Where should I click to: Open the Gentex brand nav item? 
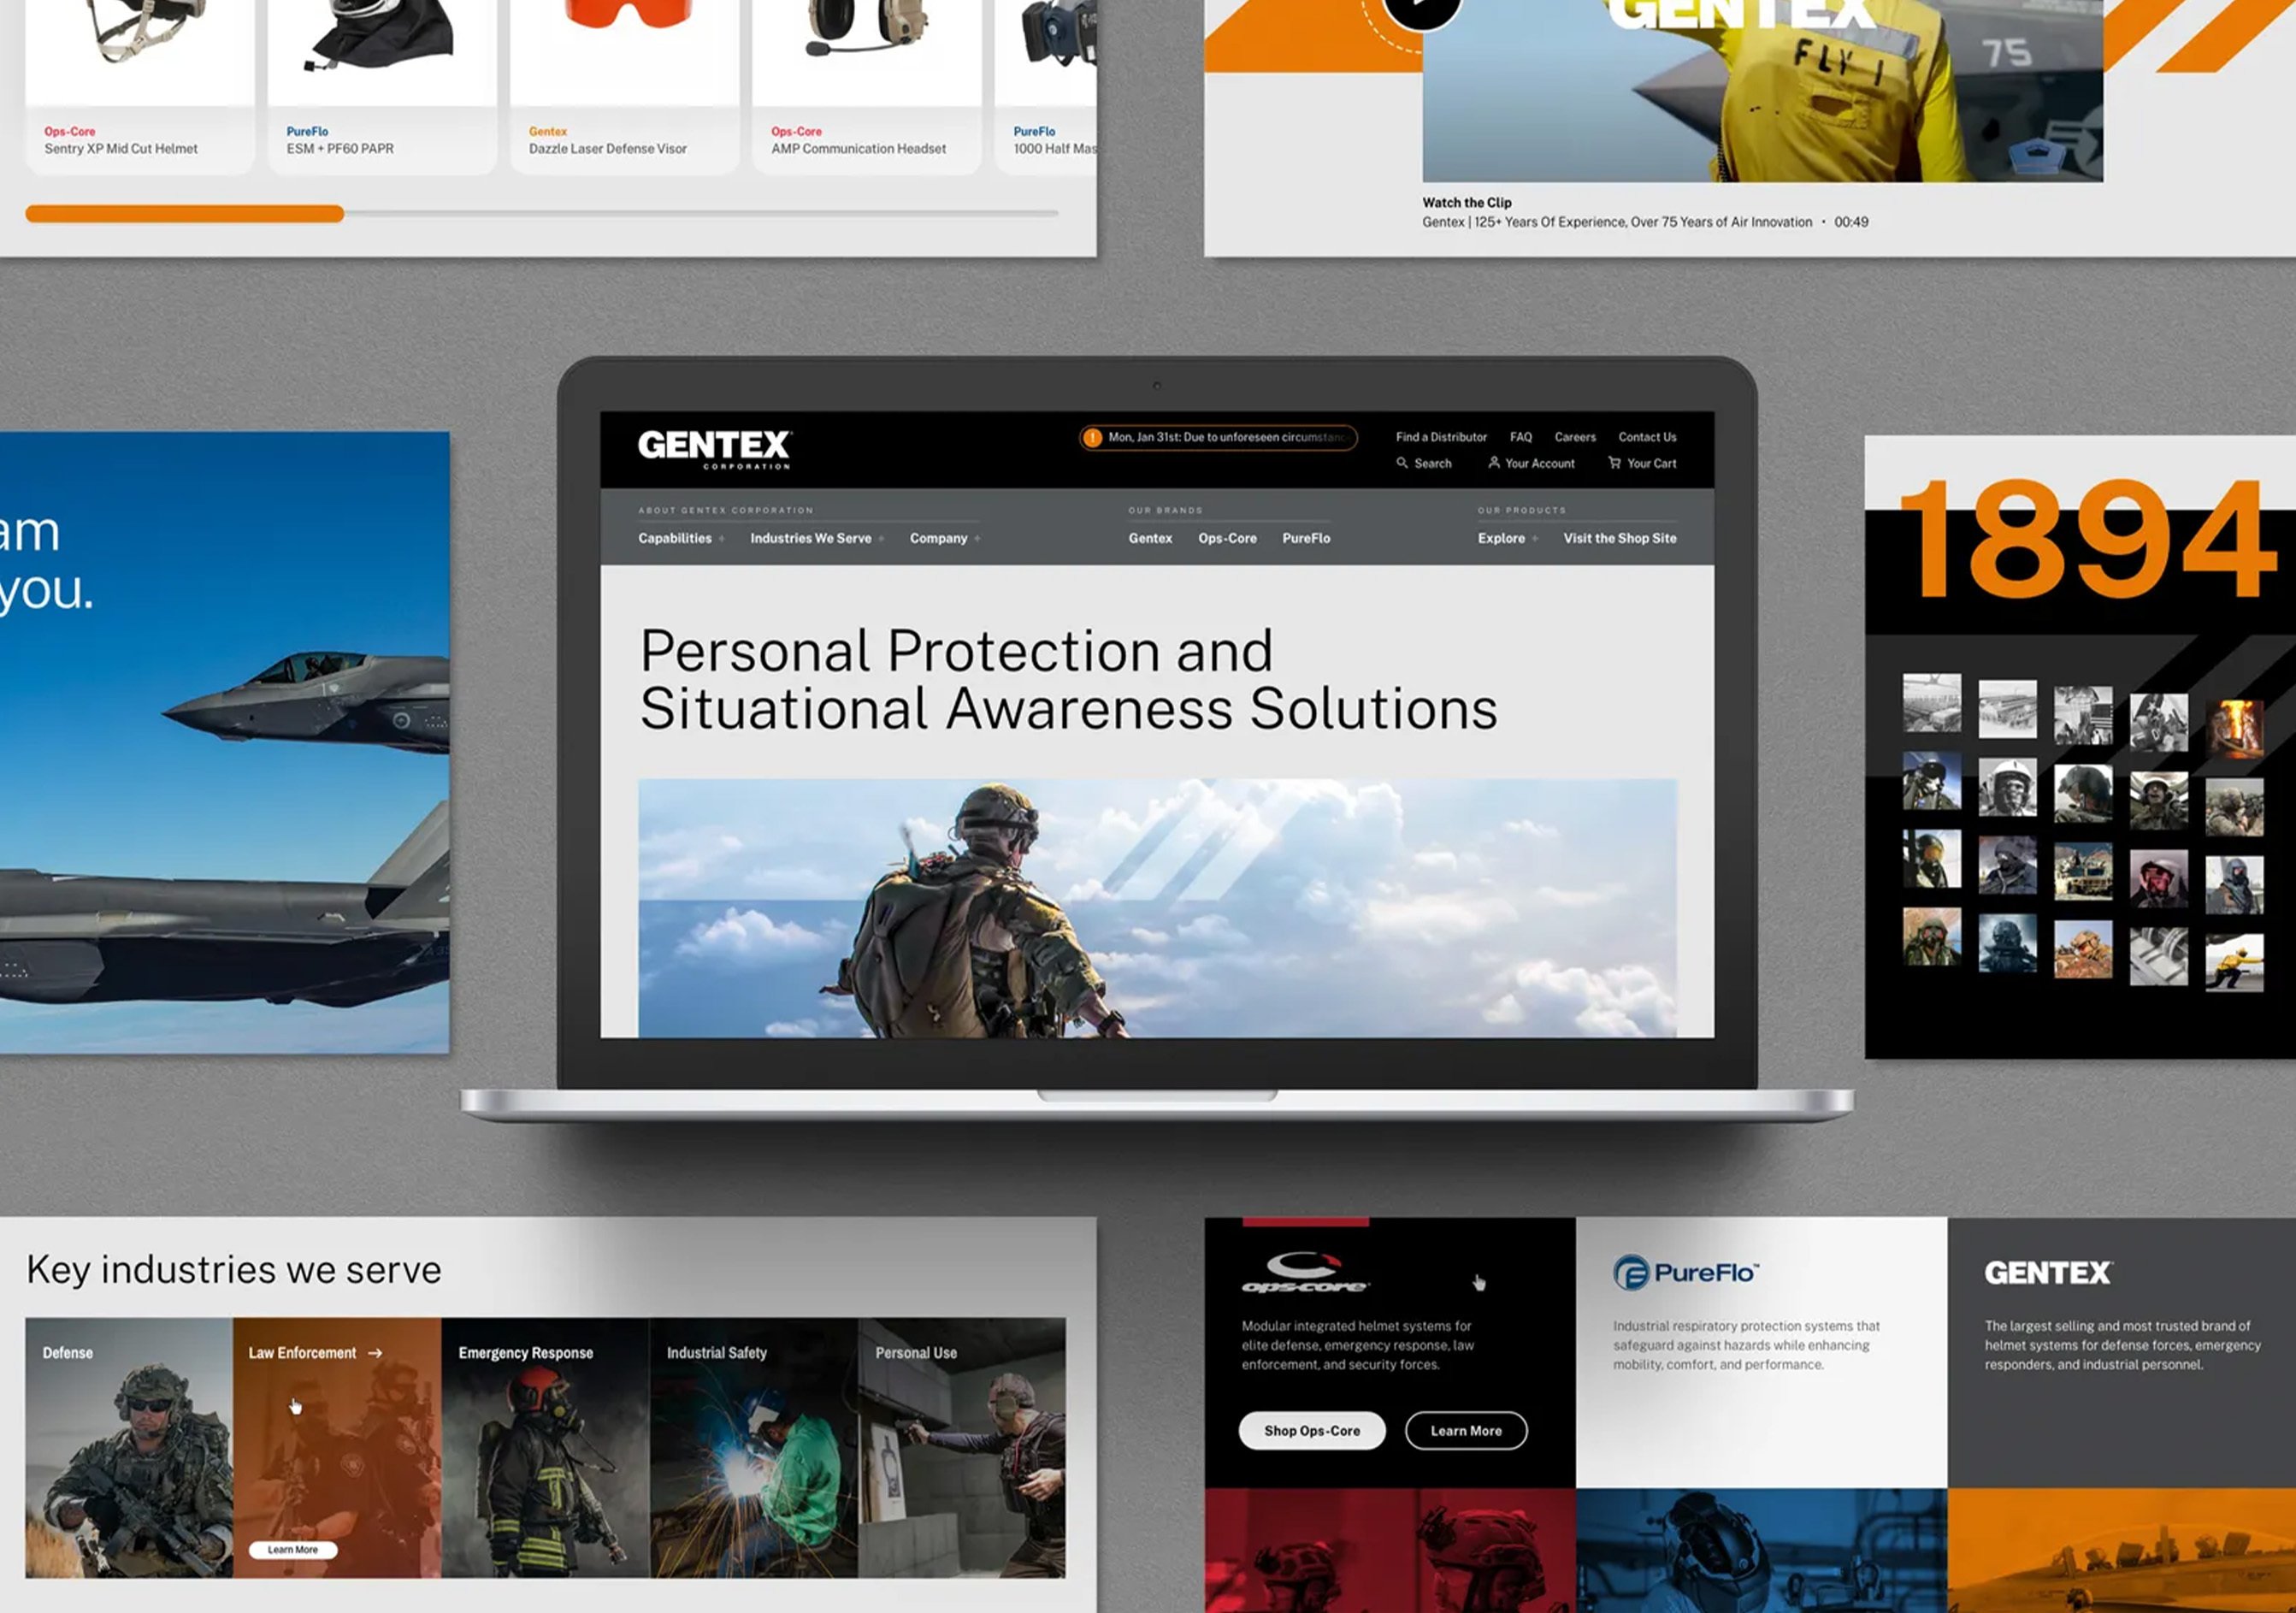click(x=1150, y=538)
